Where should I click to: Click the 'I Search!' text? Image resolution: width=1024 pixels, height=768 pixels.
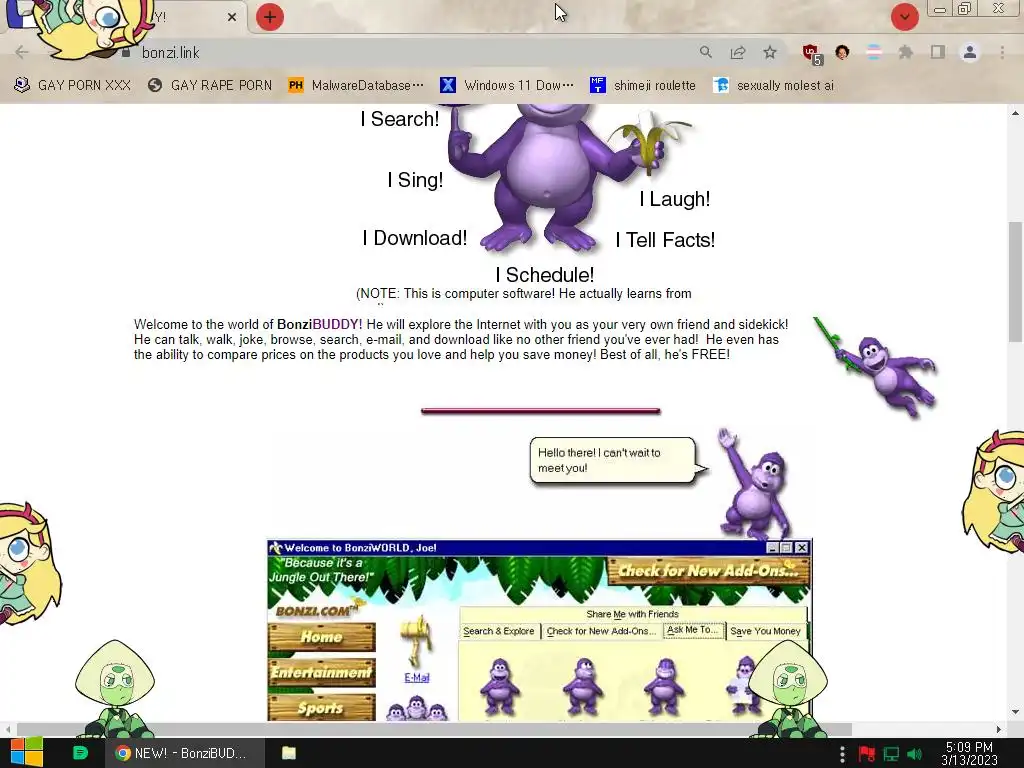coord(400,120)
